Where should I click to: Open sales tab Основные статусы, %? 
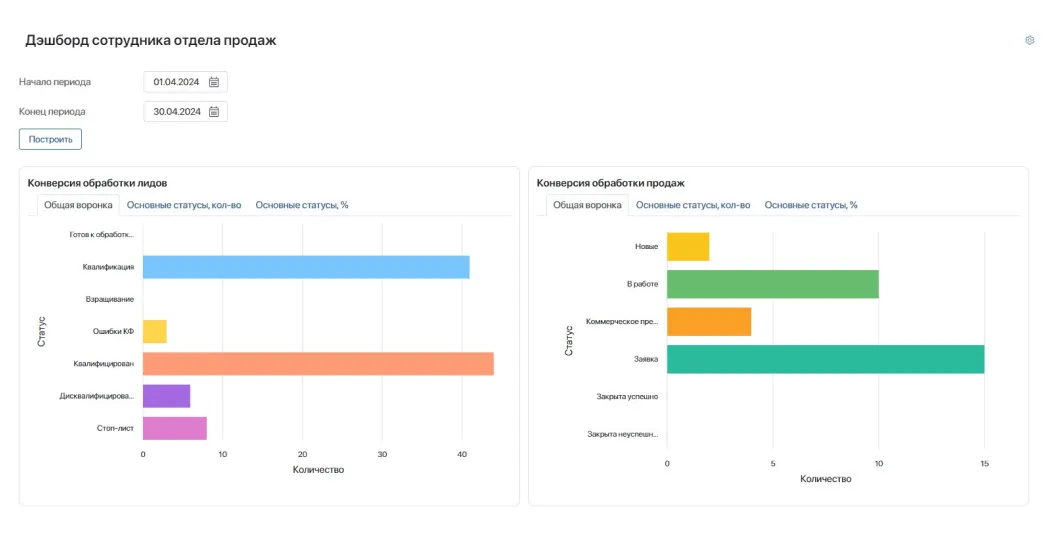pyautogui.click(x=811, y=205)
